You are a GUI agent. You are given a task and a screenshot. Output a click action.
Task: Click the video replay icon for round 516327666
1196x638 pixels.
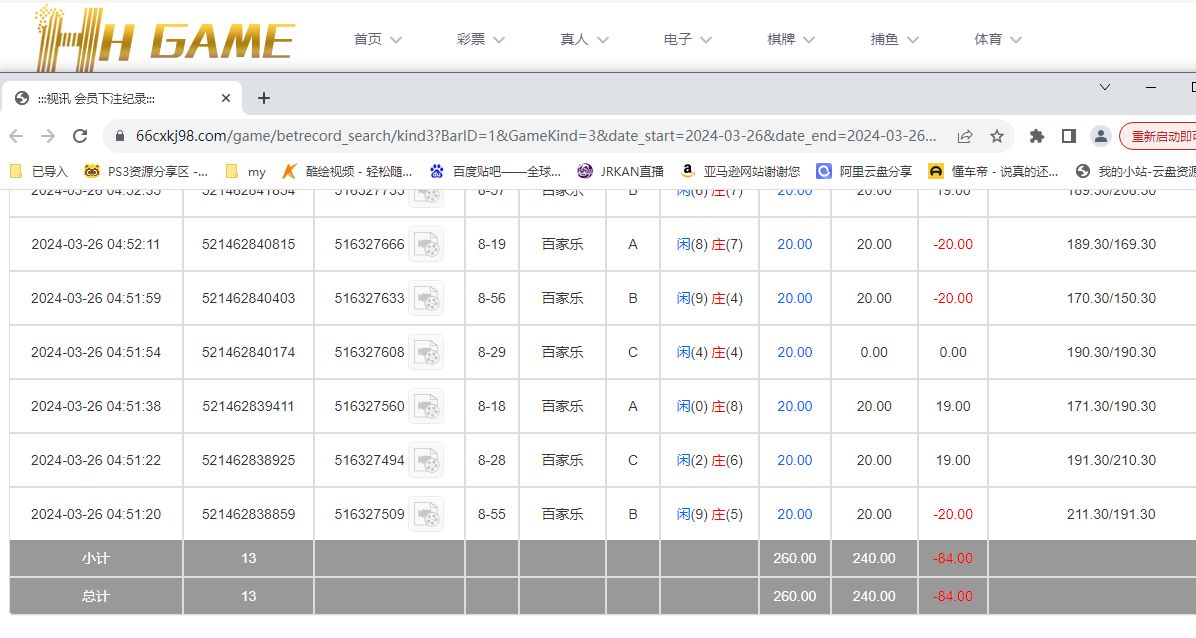click(426, 244)
